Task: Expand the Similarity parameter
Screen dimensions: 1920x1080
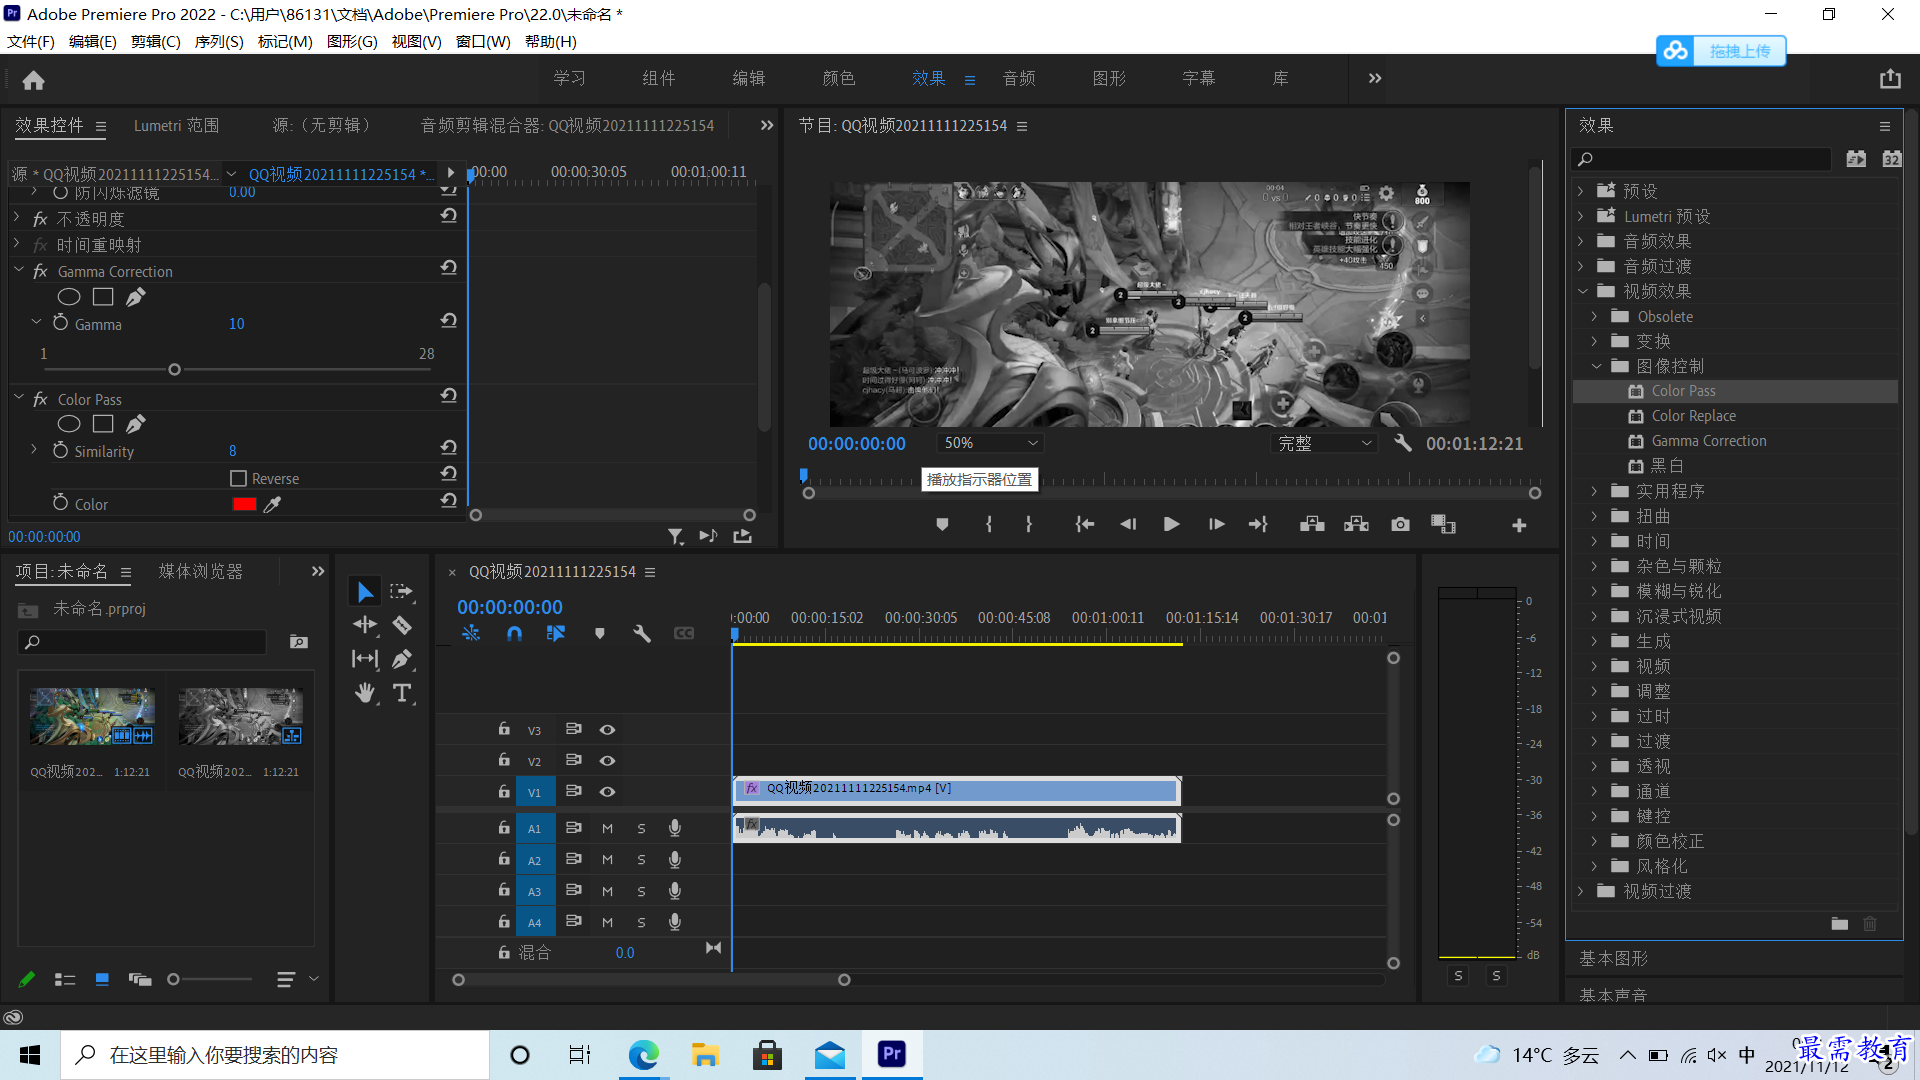Action: click(x=33, y=451)
